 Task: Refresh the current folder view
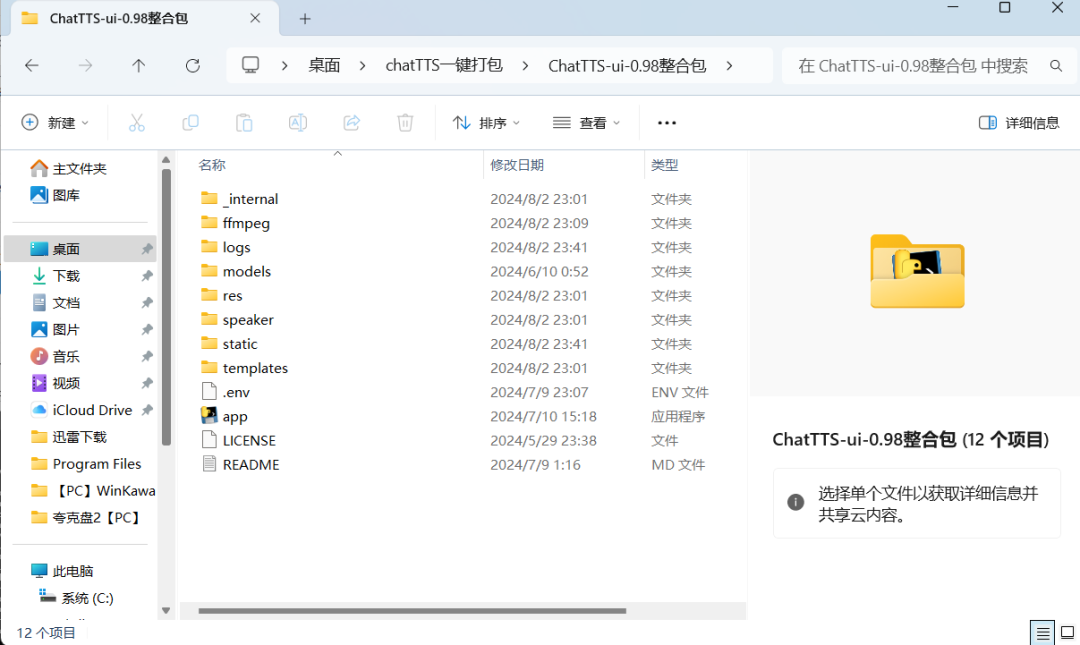point(193,65)
